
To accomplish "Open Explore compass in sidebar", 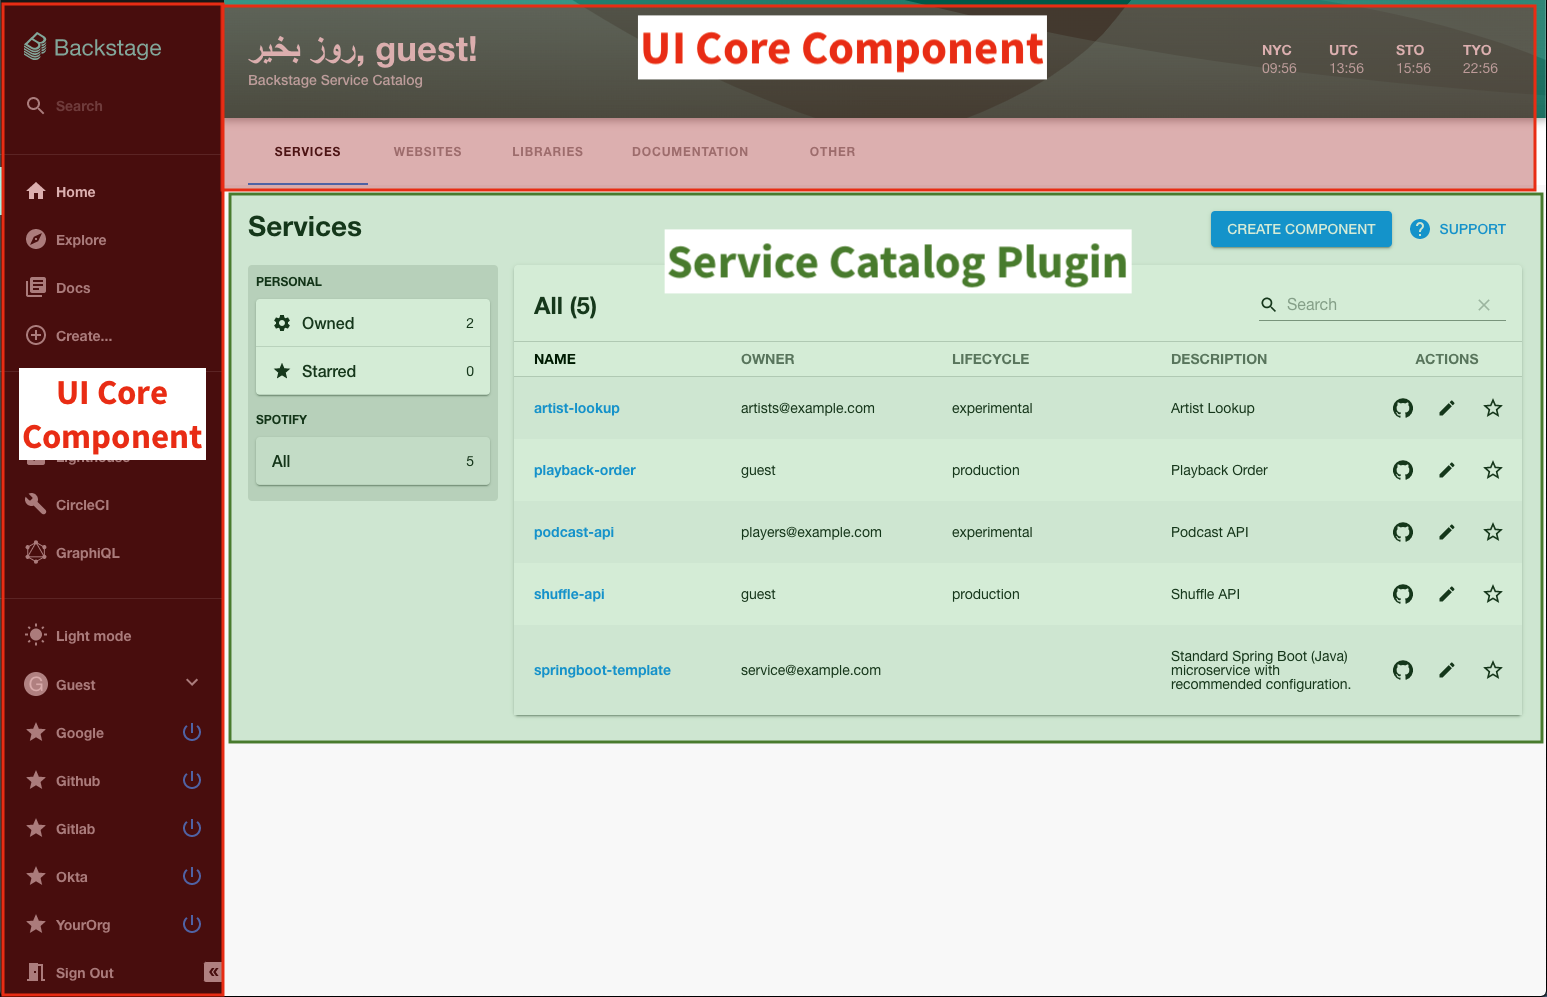I will (x=37, y=240).
